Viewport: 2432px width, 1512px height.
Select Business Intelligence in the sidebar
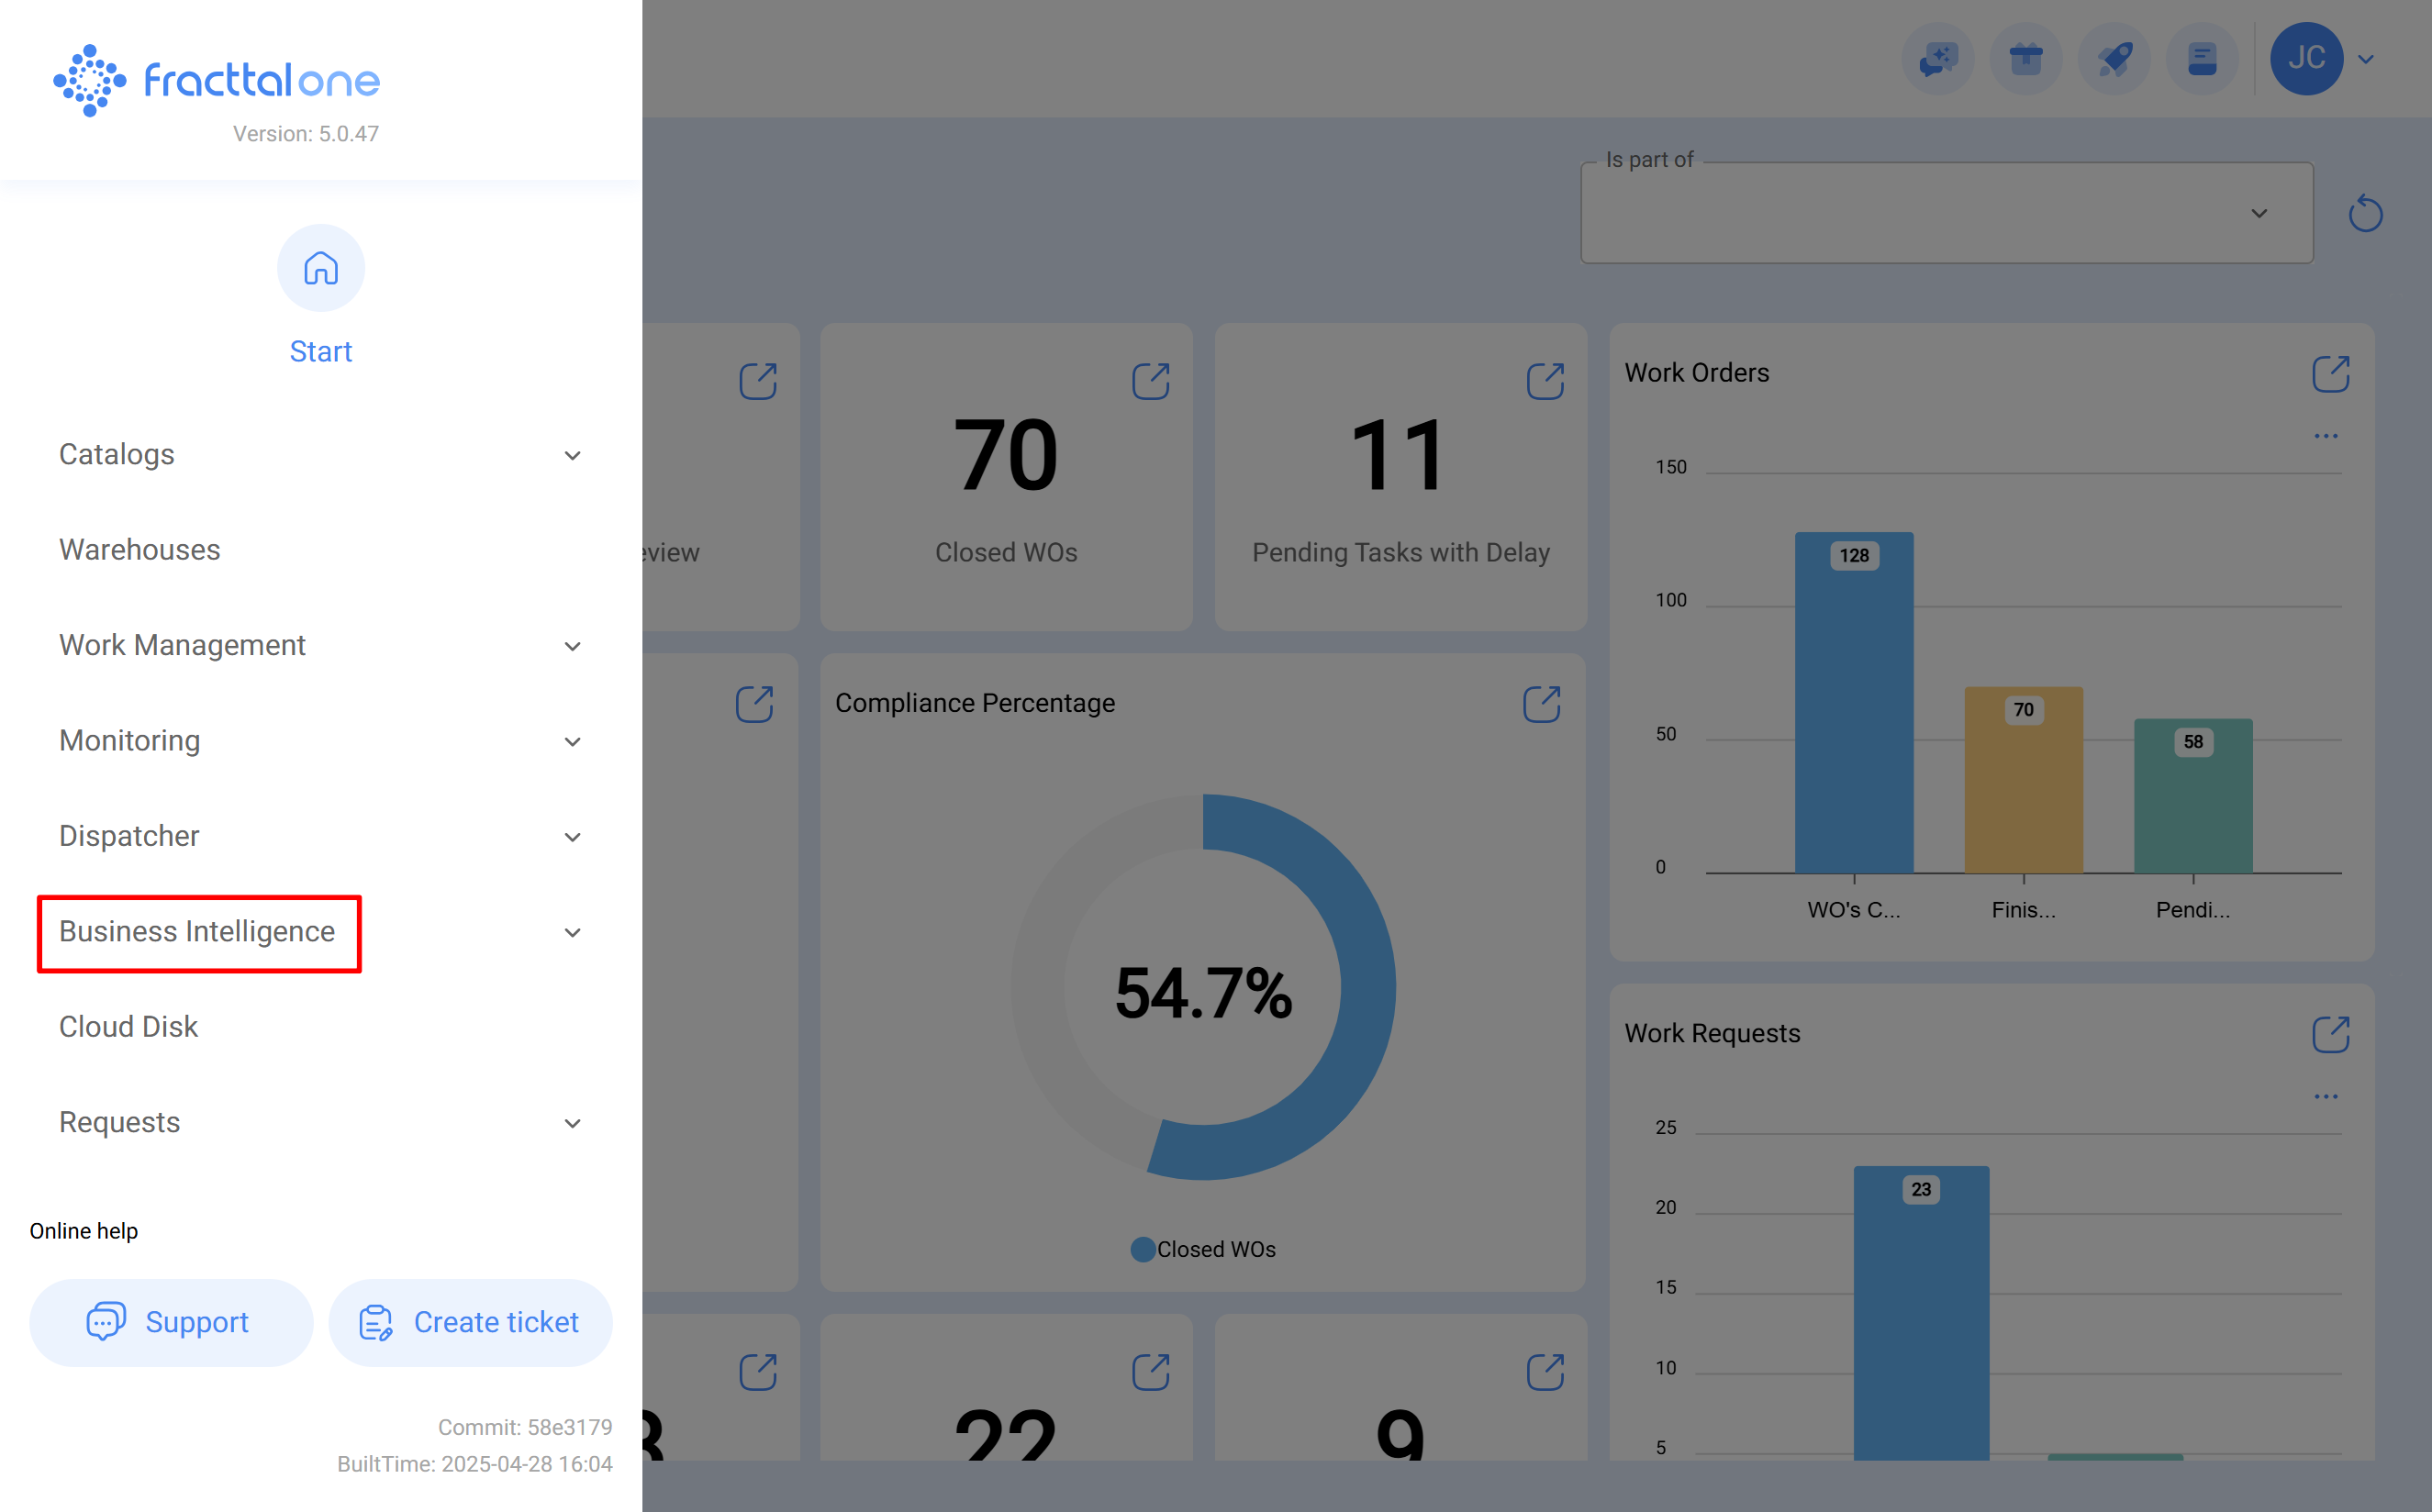pyautogui.click(x=197, y=931)
